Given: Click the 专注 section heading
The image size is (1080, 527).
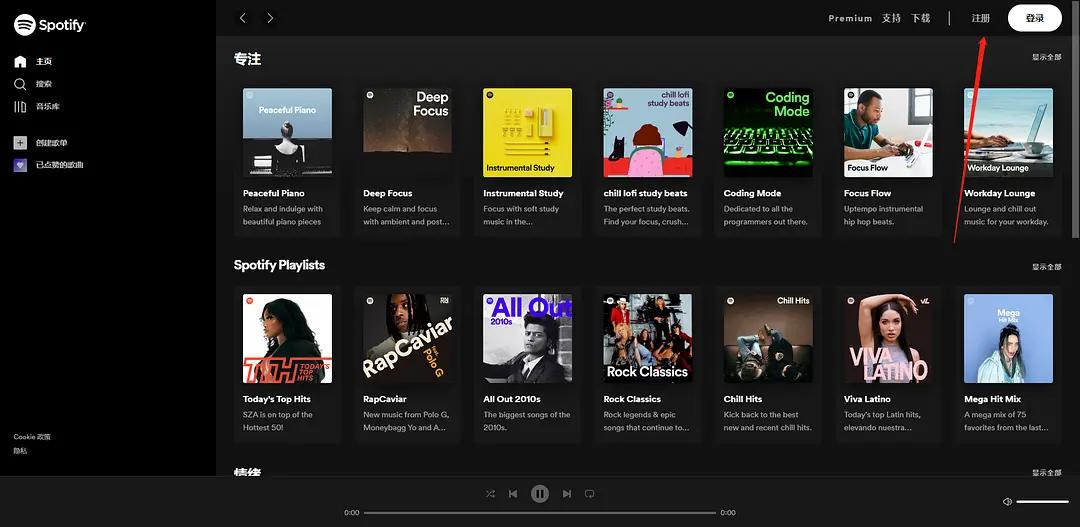Looking at the screenshot, I should (247, 59).
